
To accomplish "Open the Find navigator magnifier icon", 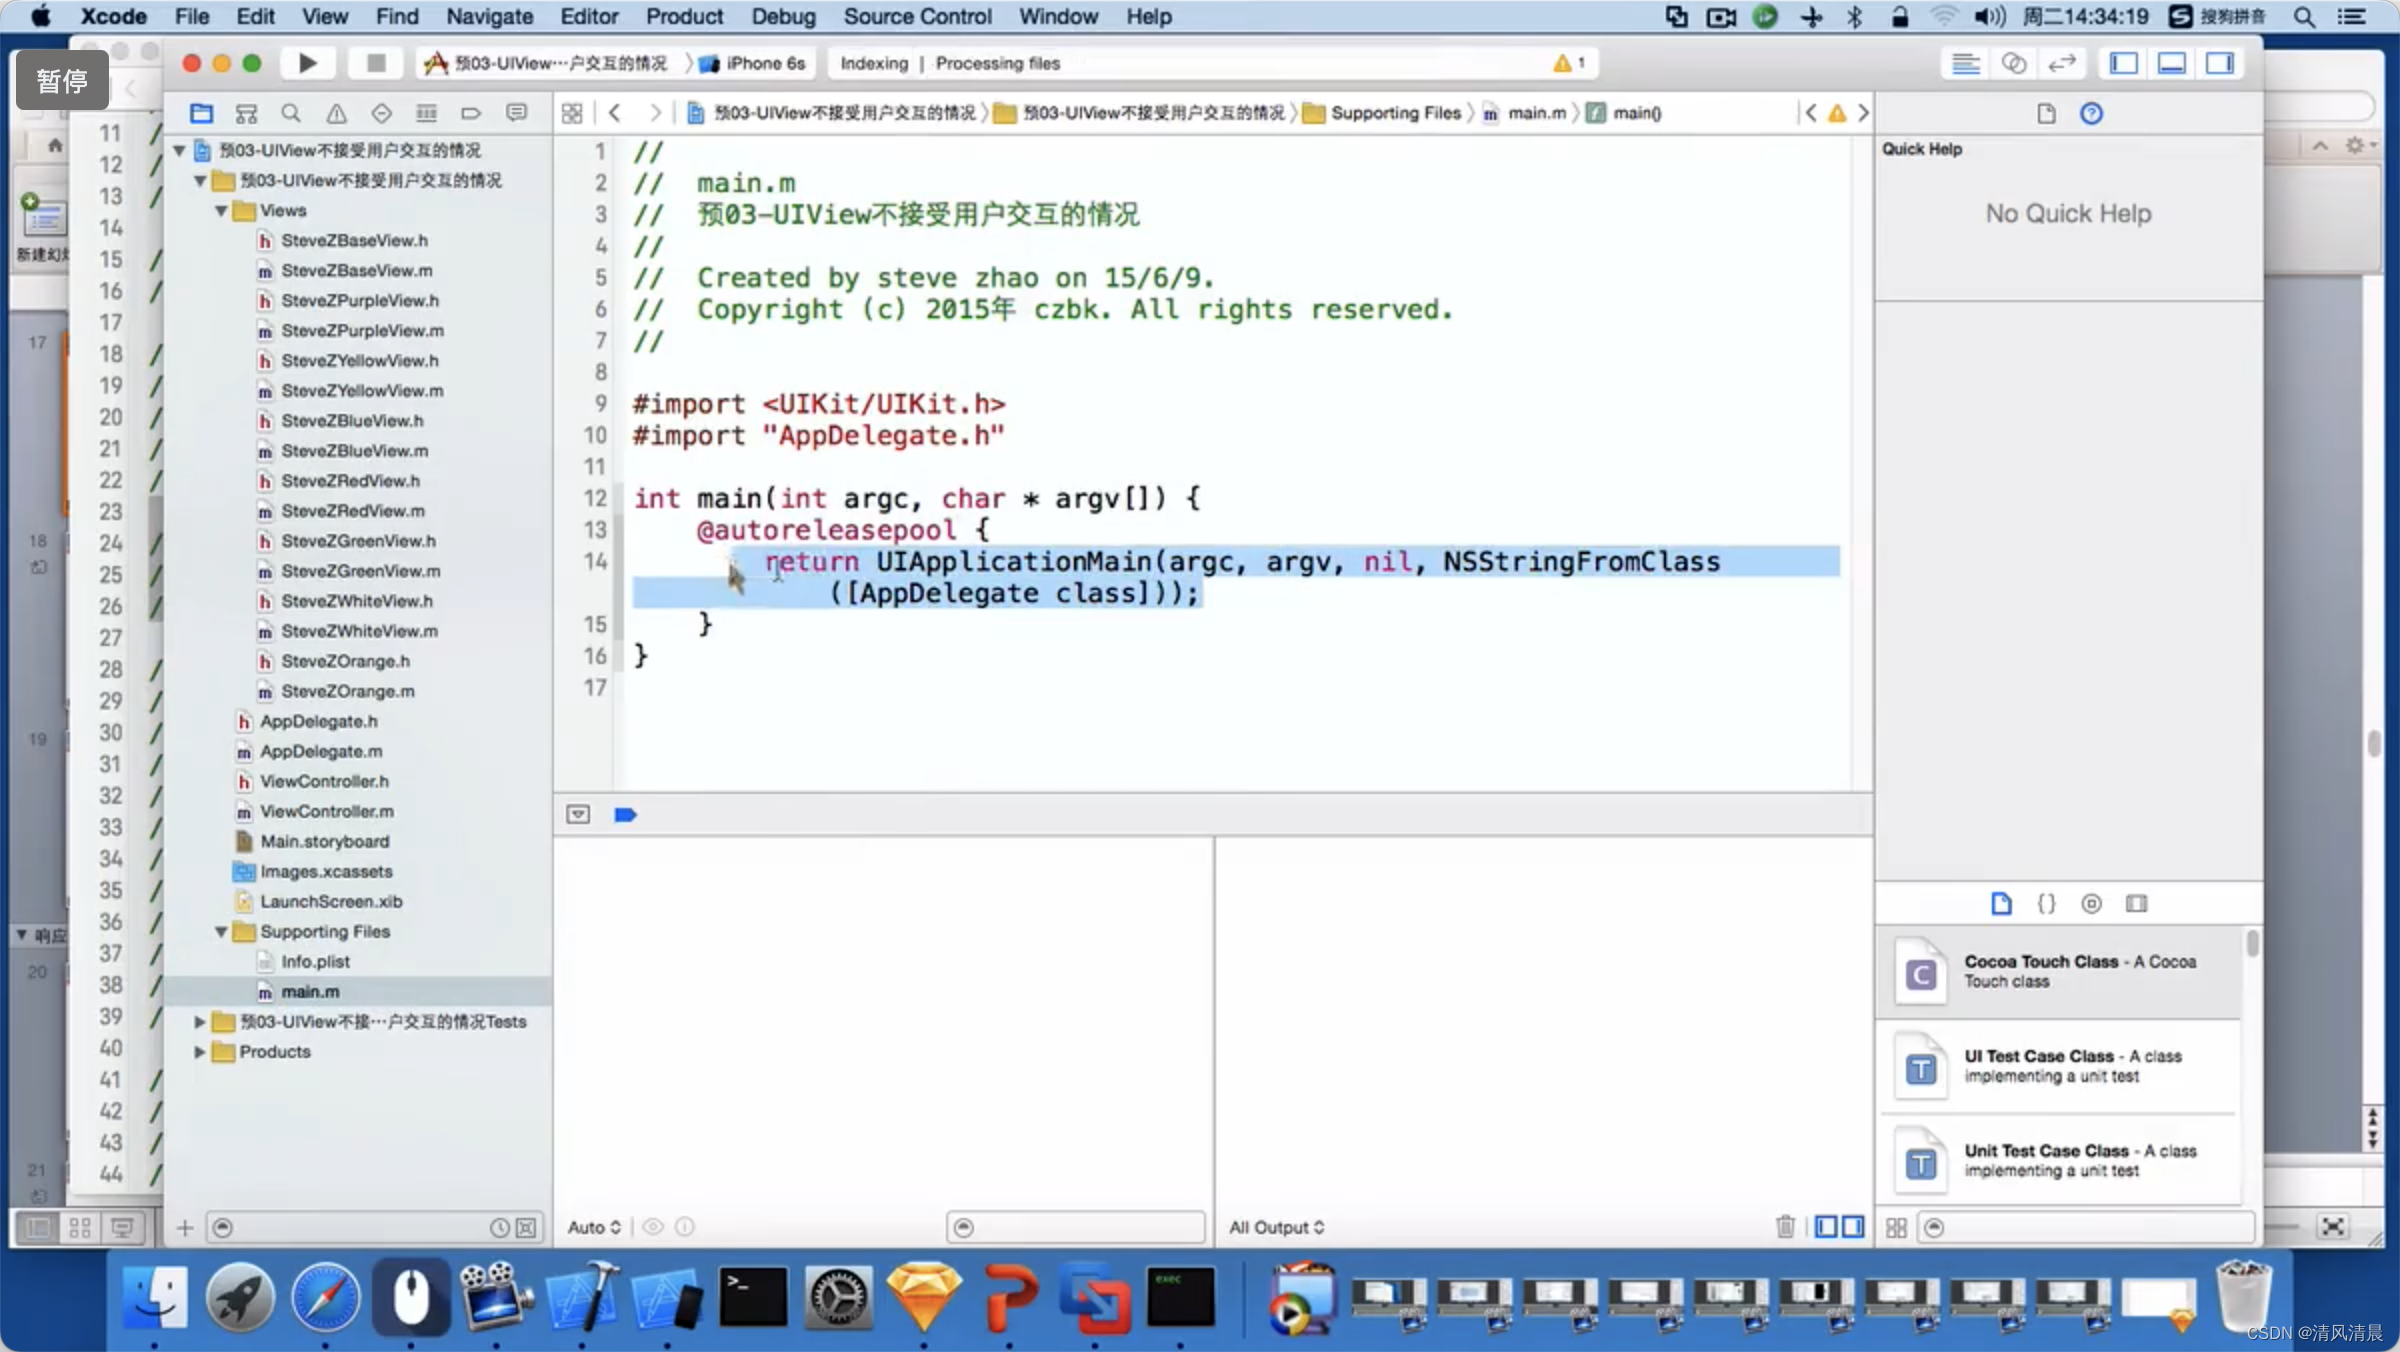I will coord(291,113).
